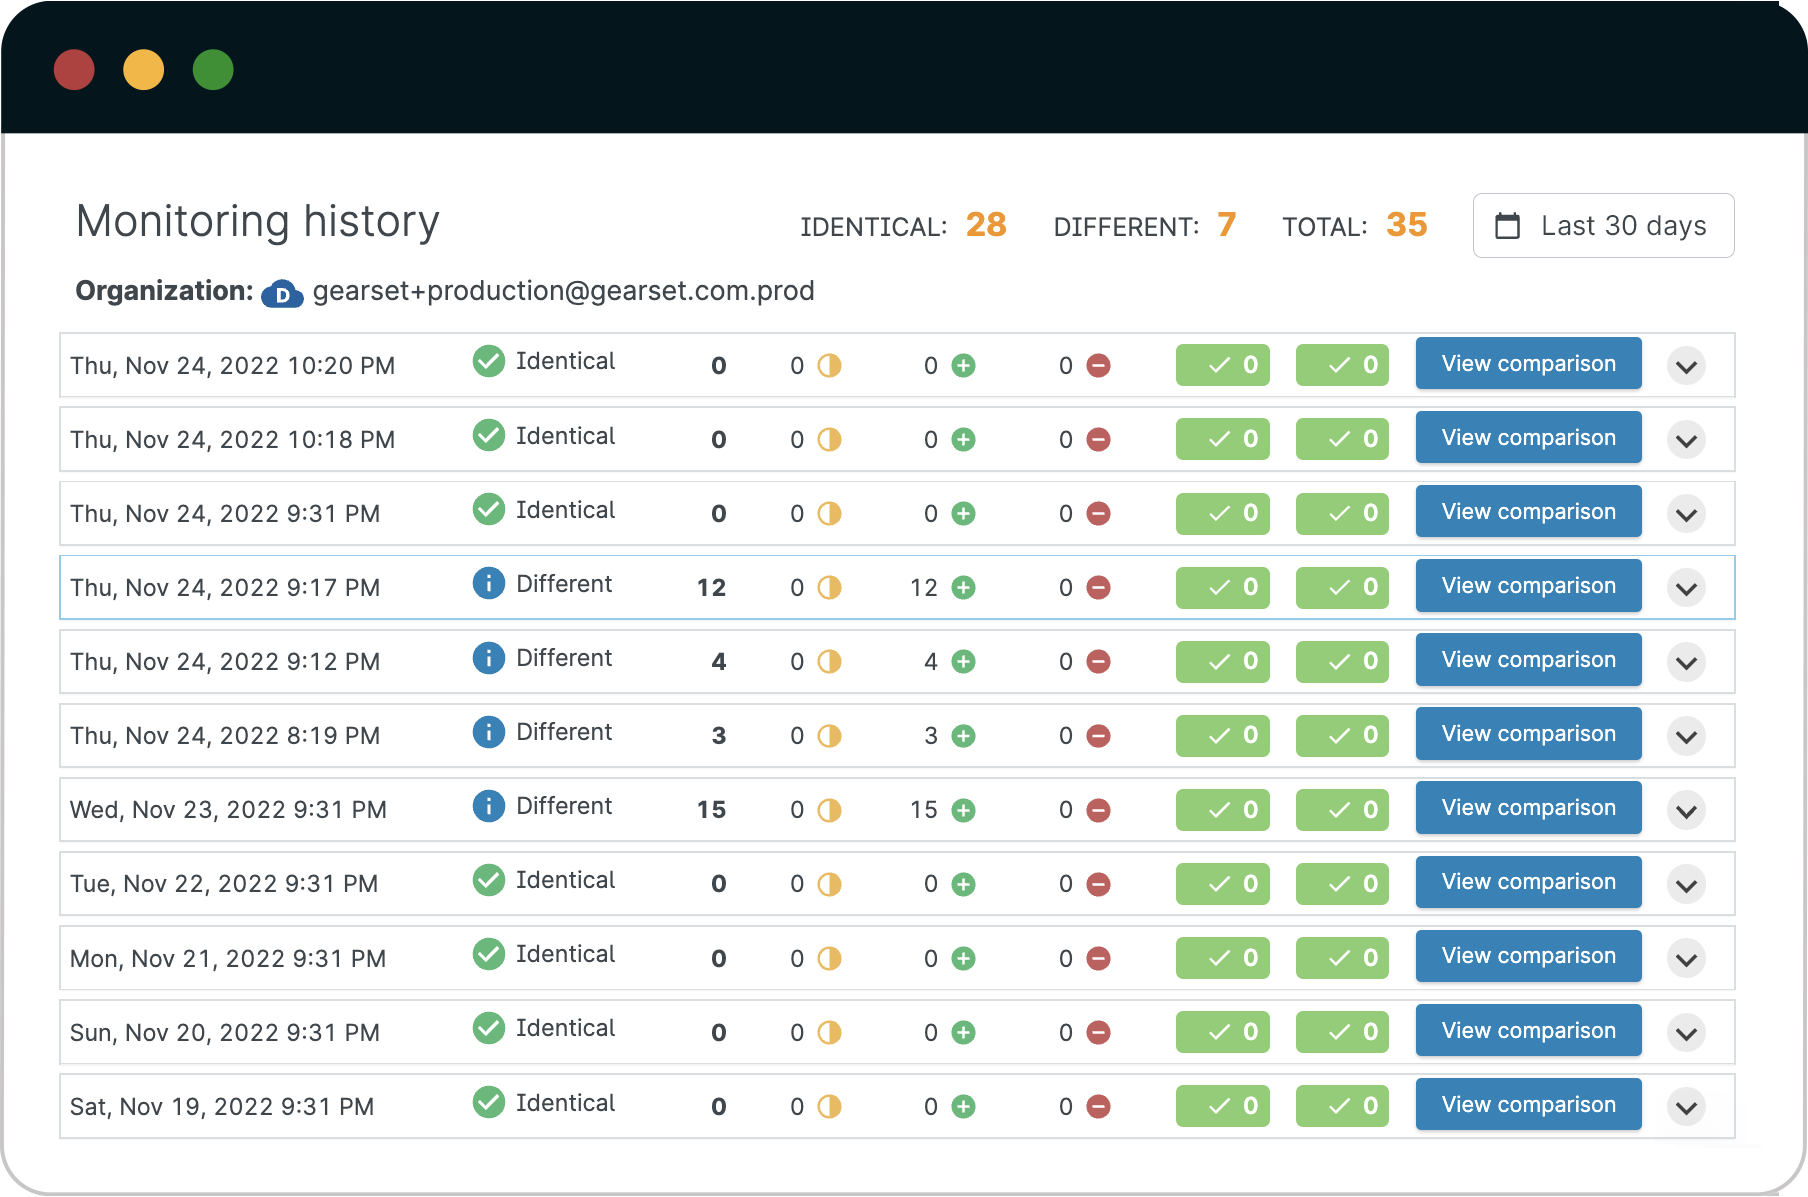Viewport: 1808px width, 1197px height.
Task: Expand the Wed Nov 23 monitoring row
Action: pos(1686,810)
